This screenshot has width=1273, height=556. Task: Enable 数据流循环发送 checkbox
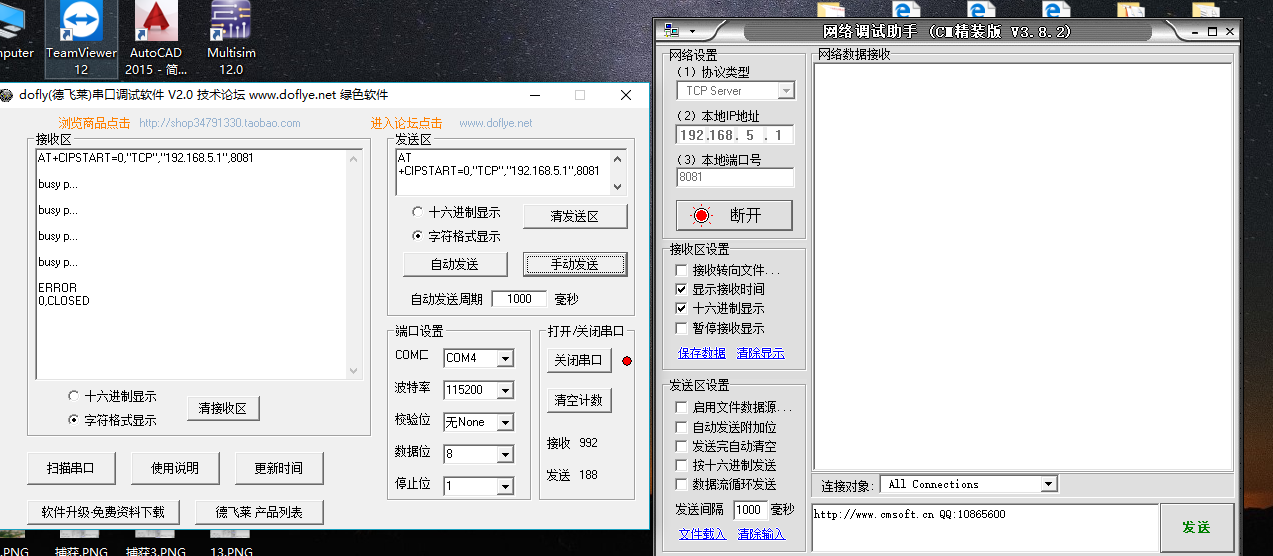(x=681, y=484)
